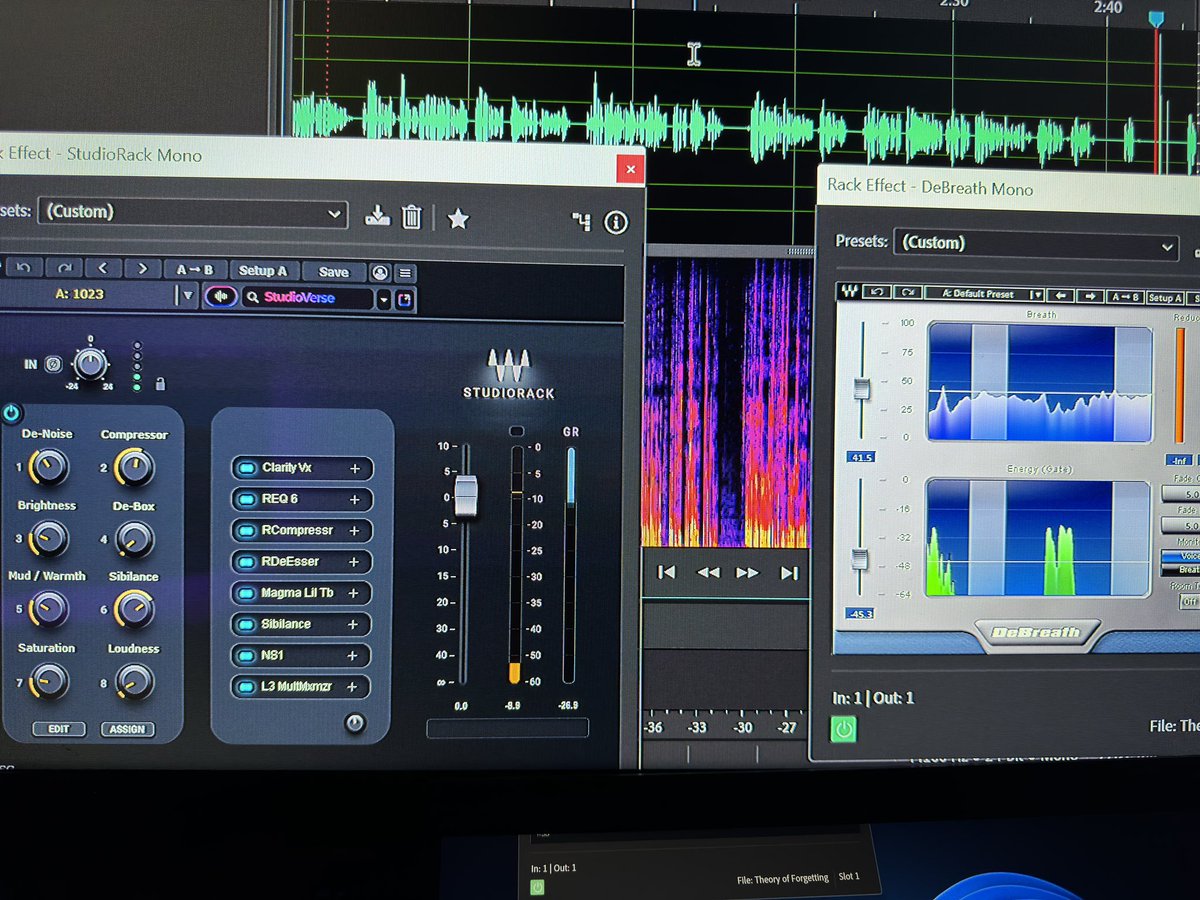Click the redo icon in DeBreath toolbar
The width and height of the screenshot is (1200, 900).
(x=908, y=294)
